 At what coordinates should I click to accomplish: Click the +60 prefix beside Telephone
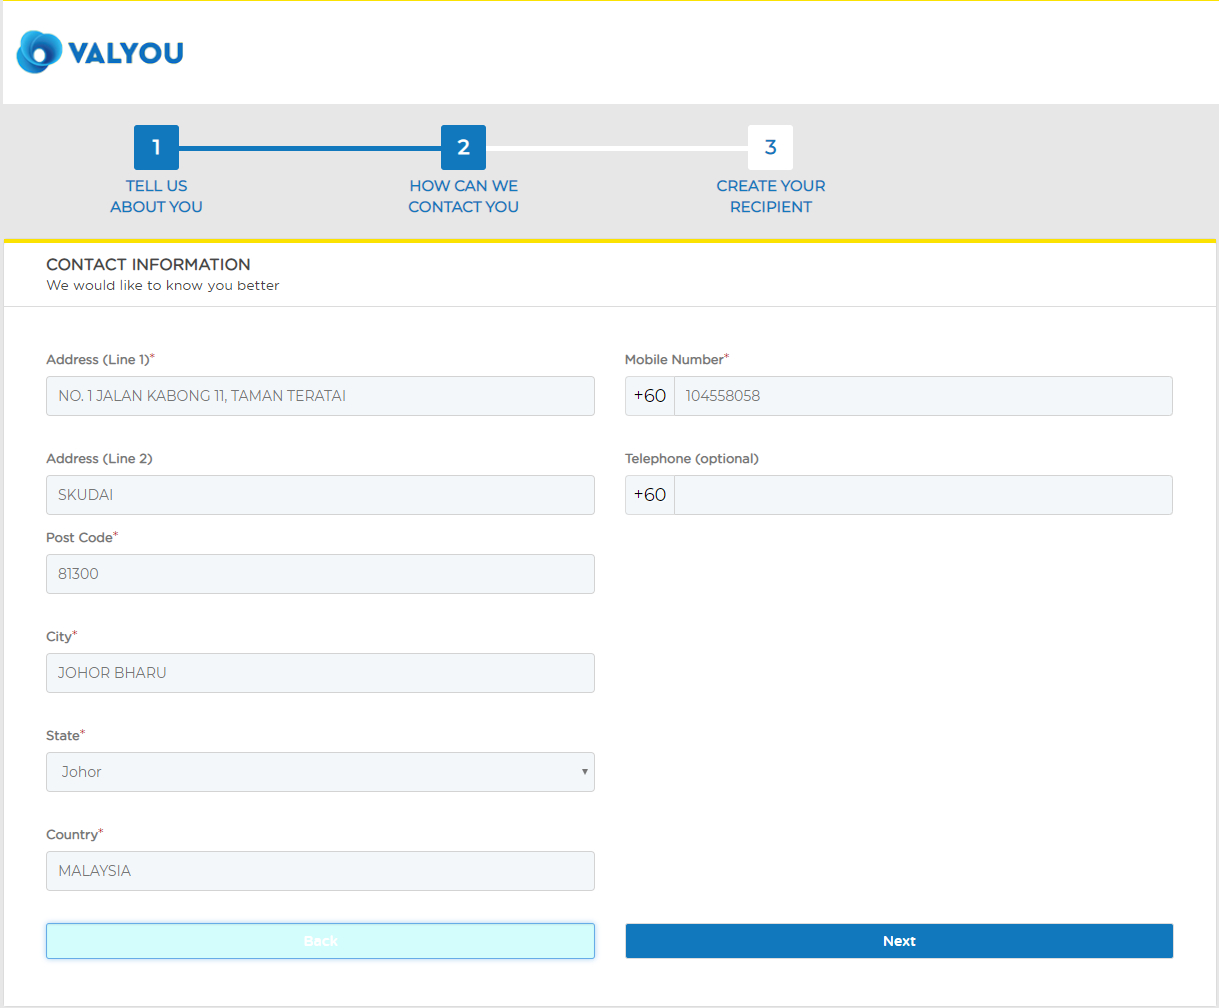[x=648, y=494]
